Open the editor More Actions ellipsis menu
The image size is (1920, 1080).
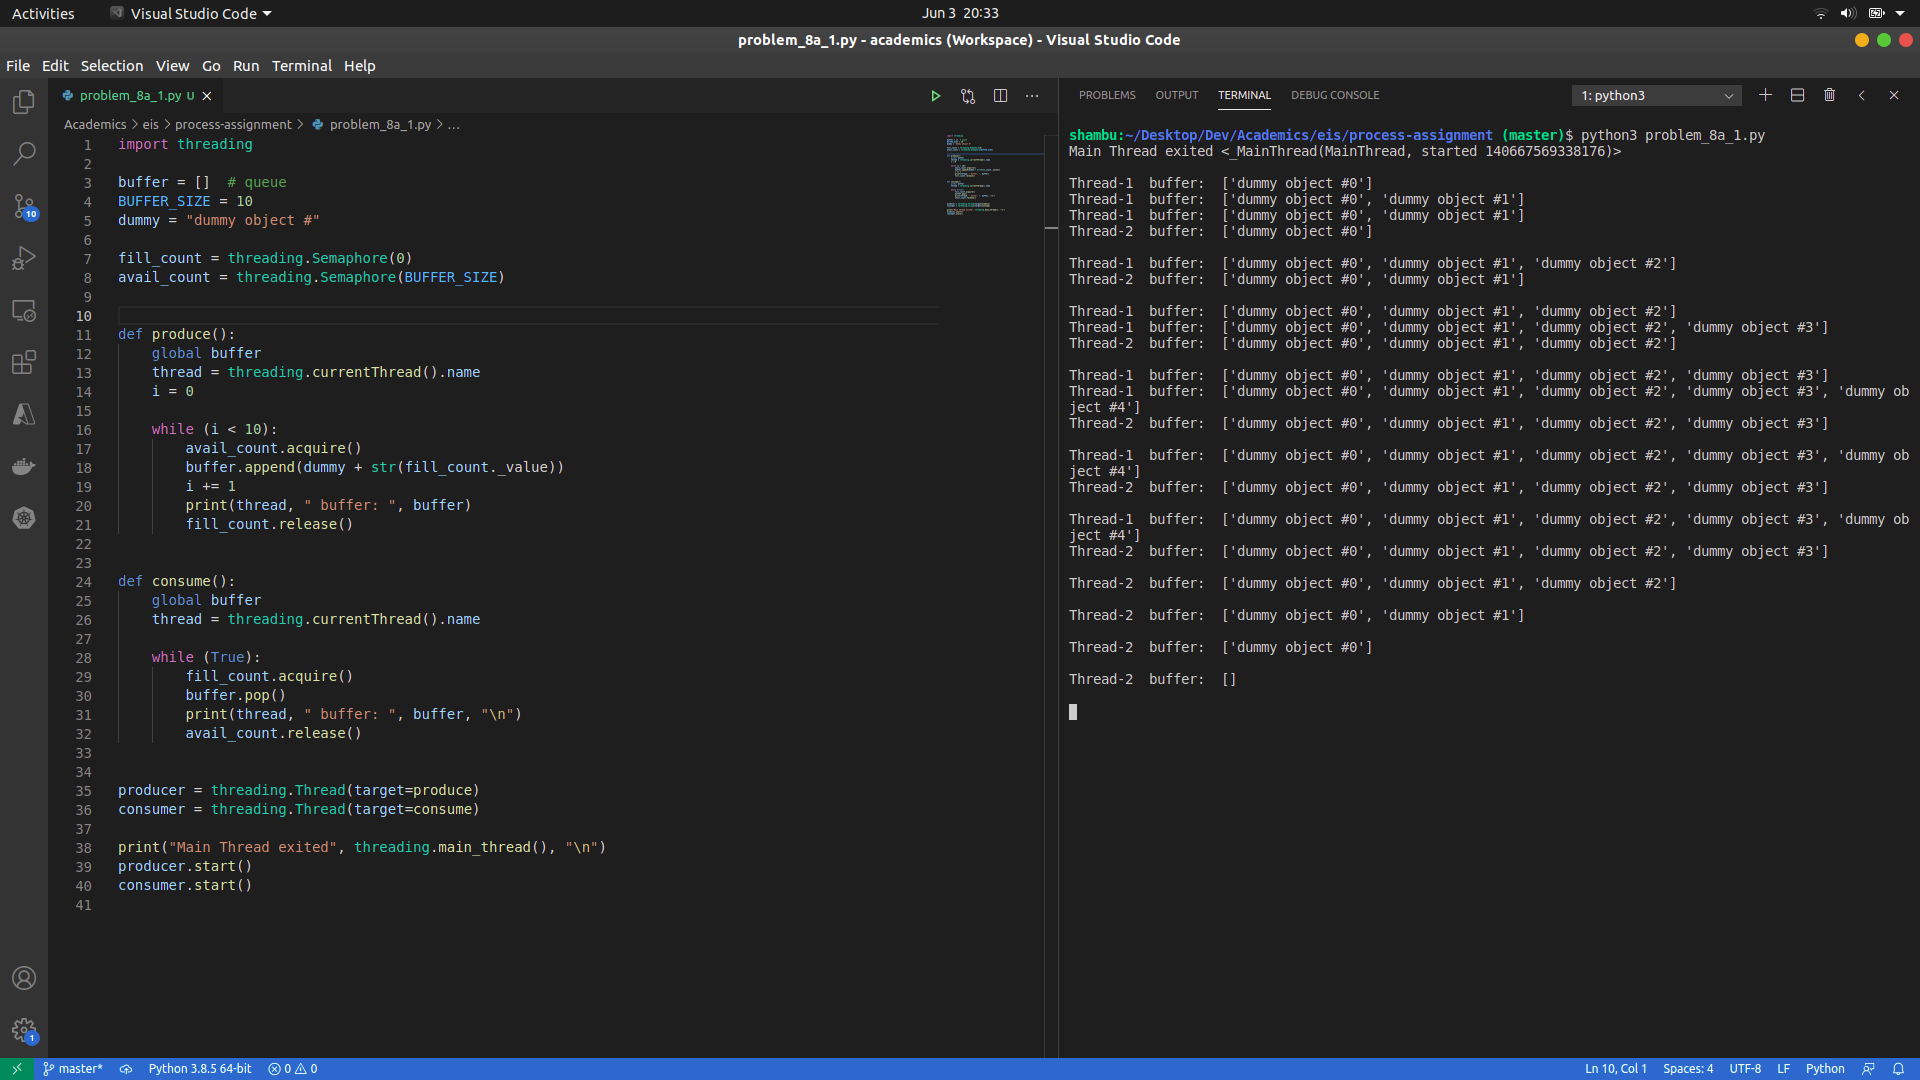tap(1032, 96)
